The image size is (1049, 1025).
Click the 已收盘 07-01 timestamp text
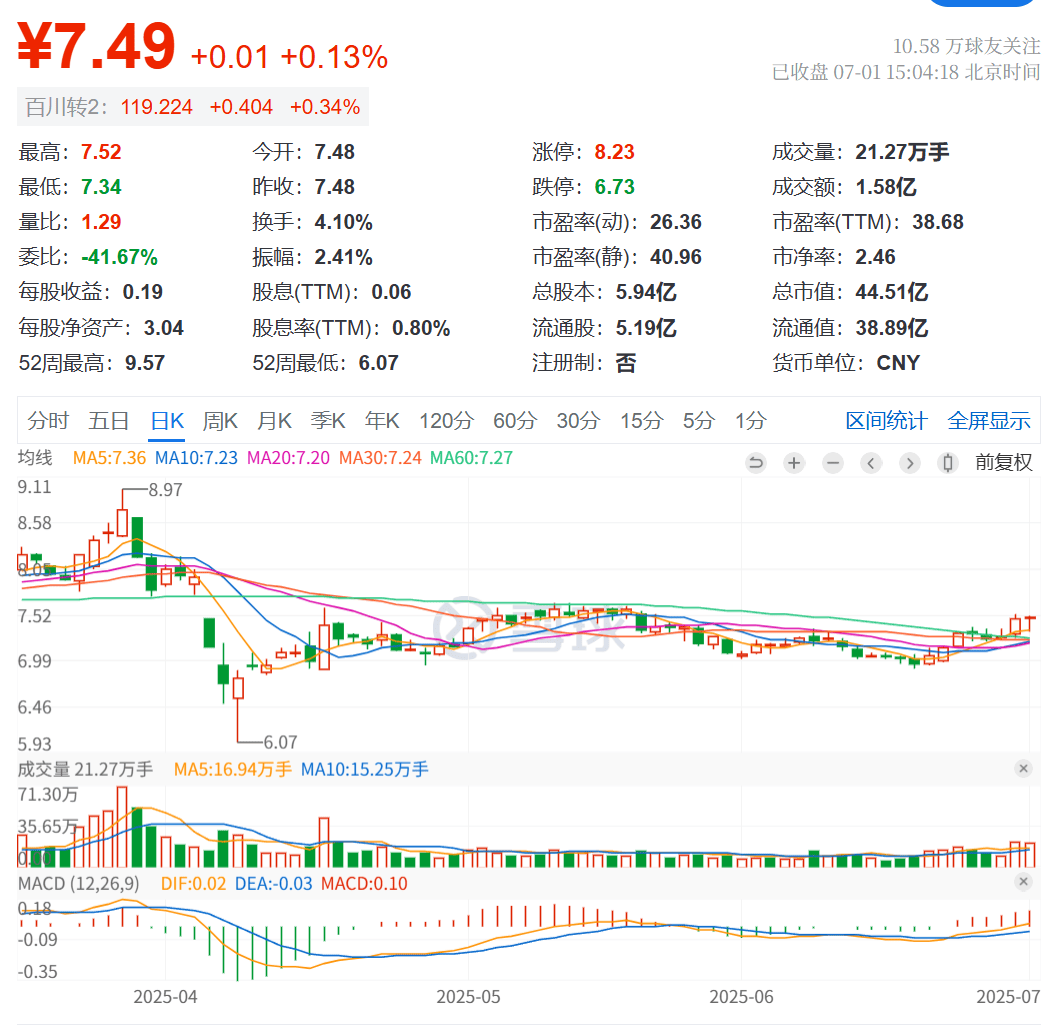coord(906,72)
